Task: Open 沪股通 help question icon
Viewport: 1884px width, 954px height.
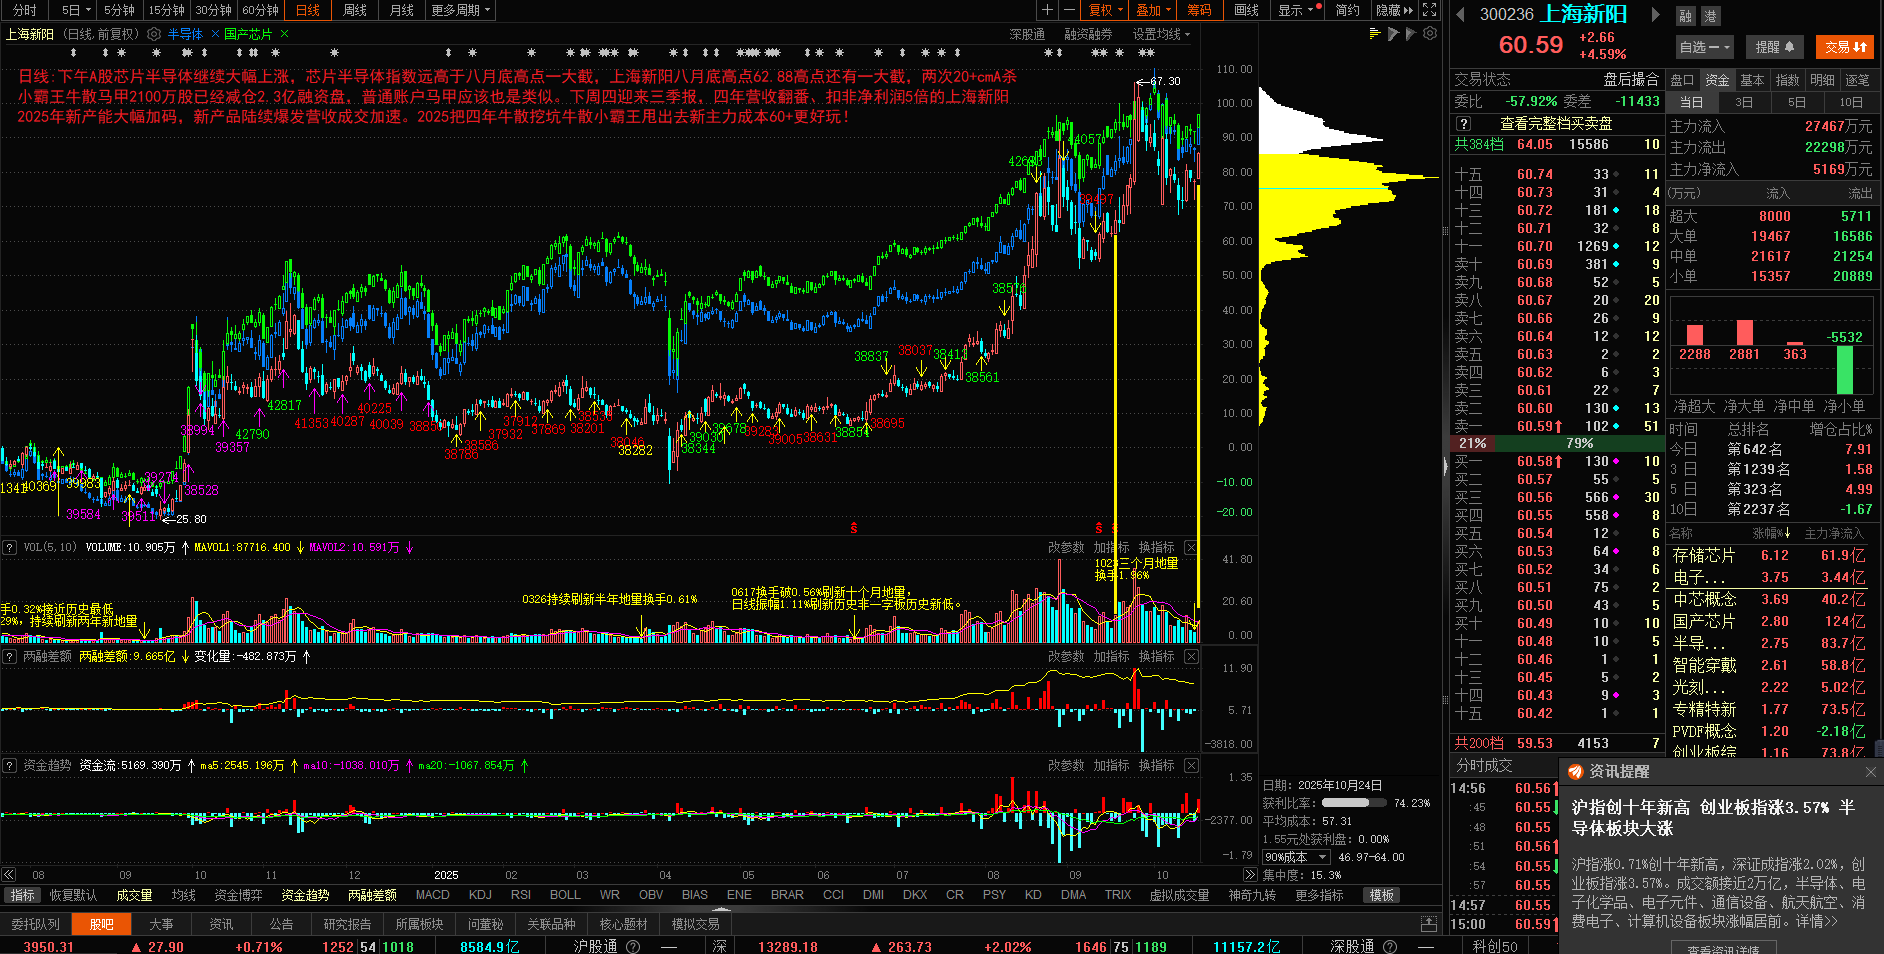Action: click(632, 946)
